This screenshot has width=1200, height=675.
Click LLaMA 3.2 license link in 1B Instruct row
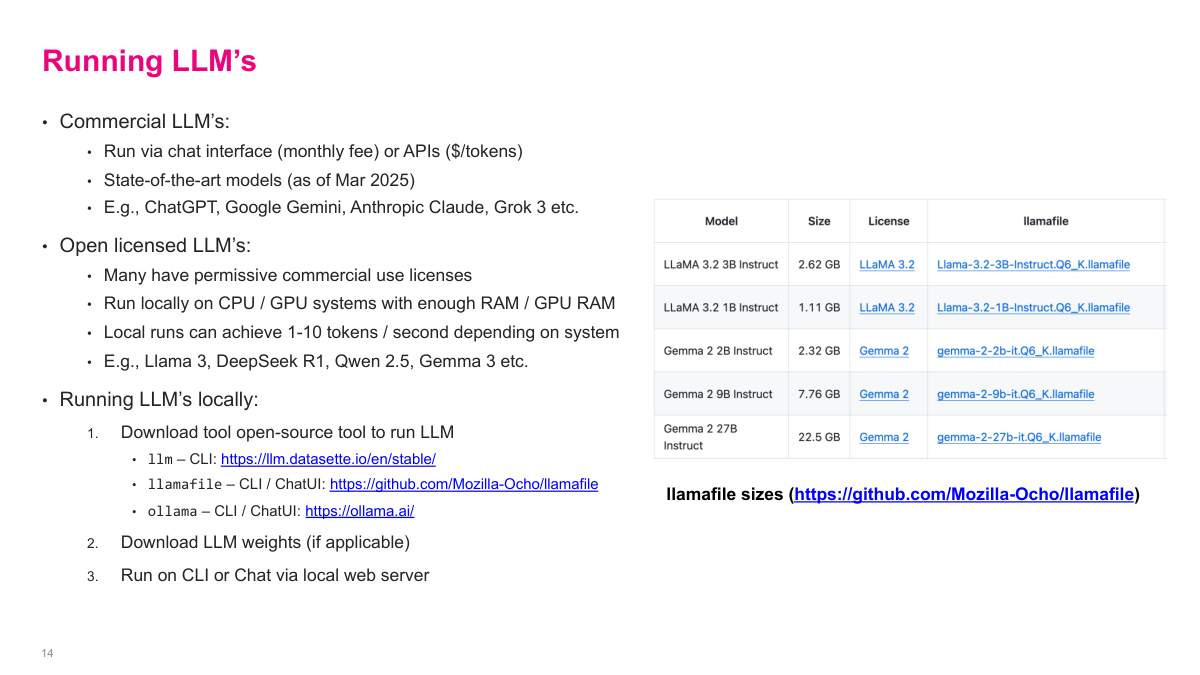[886, 308]
